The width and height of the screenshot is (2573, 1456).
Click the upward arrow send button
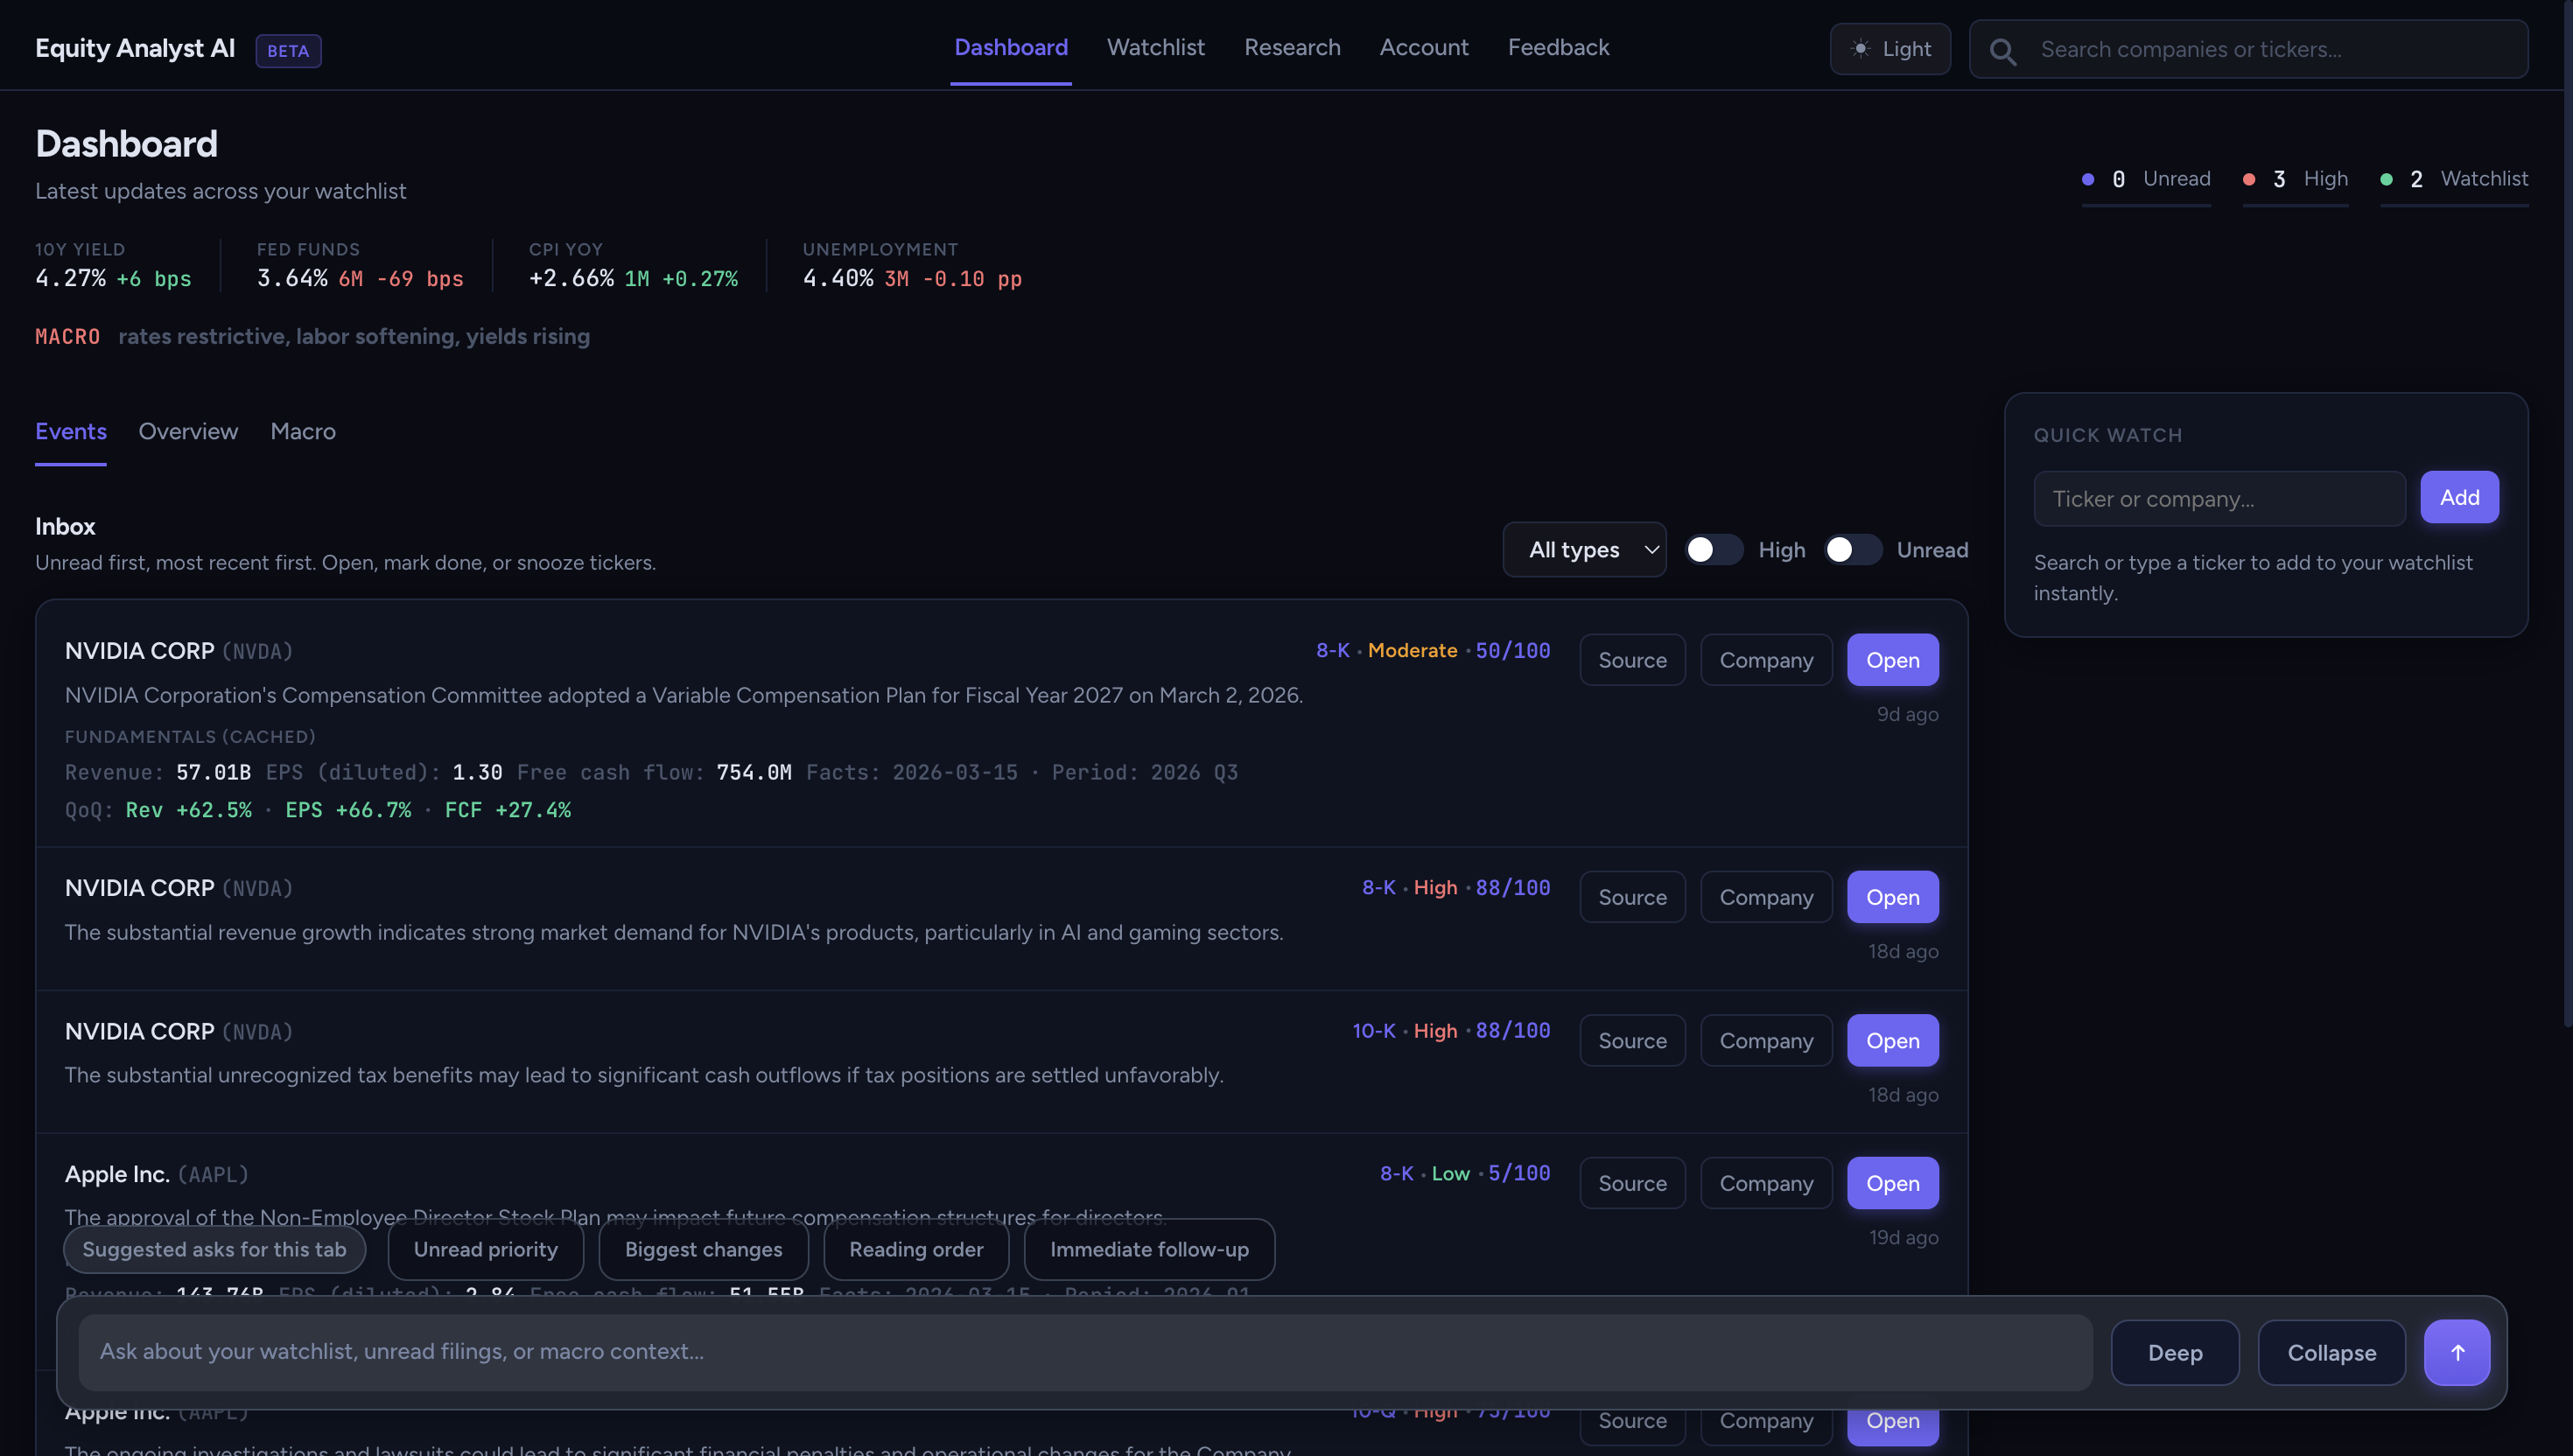point(2458,1352)
